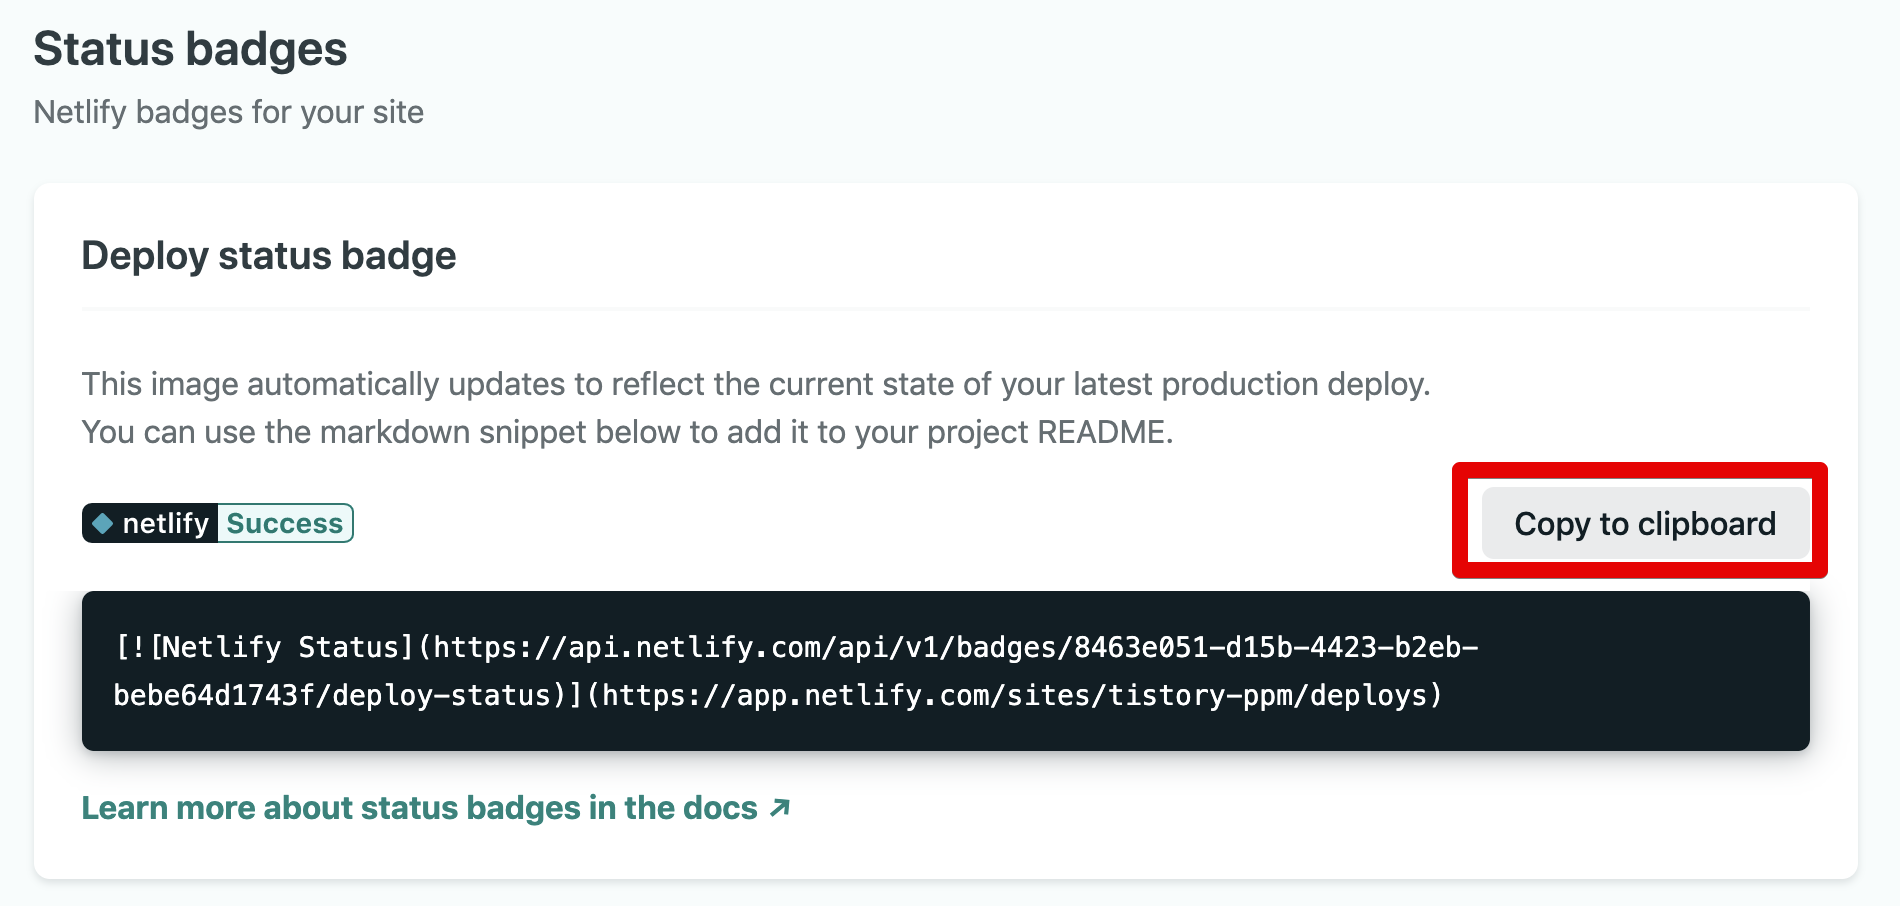The image size is (1900, 906).
Task: Click the "Status badges" page heading
Action: pos(190,49)
